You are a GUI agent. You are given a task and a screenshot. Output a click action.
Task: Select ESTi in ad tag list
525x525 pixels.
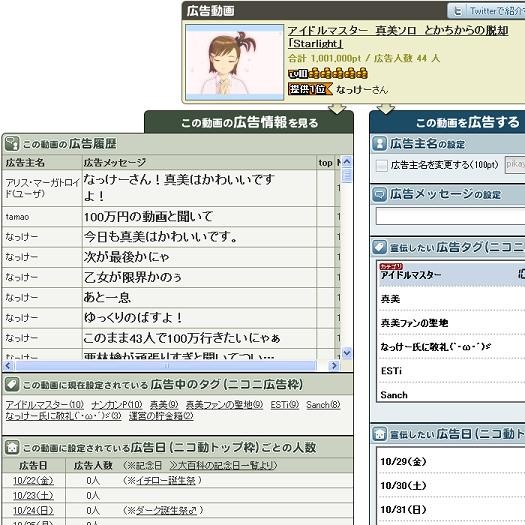(452, 371)
